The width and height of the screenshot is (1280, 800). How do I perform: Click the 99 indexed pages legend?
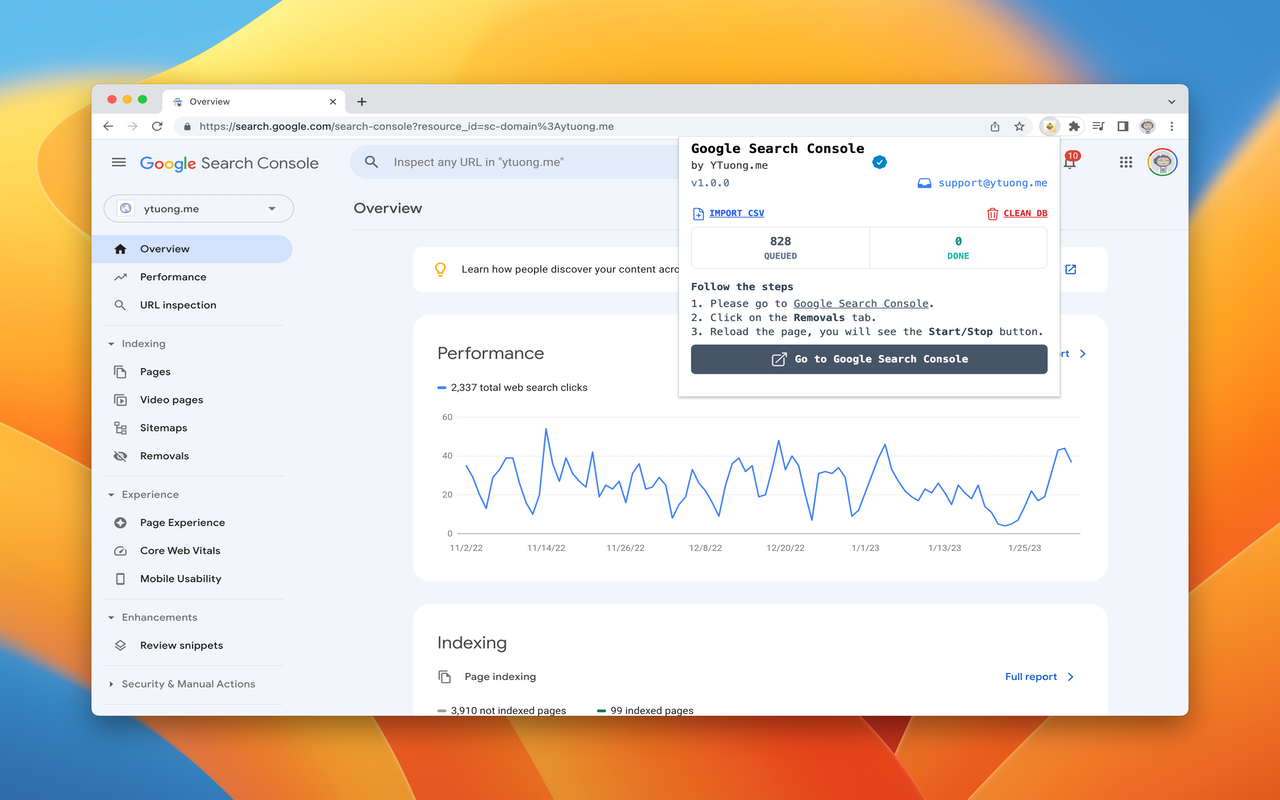pos(645,711)
